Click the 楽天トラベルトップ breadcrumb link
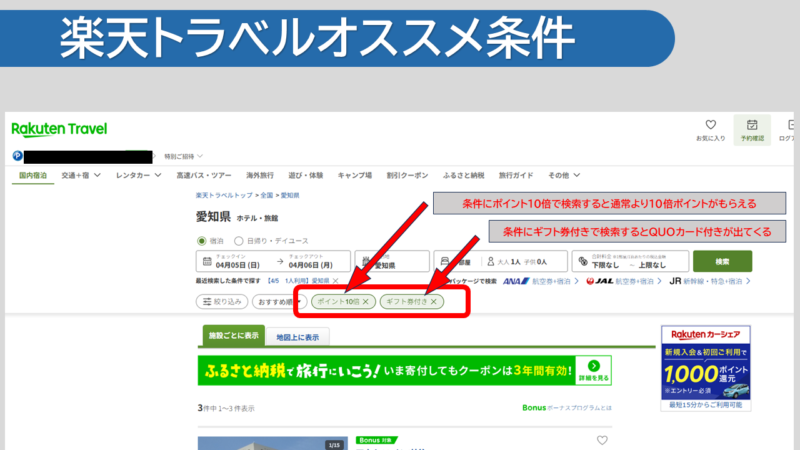Screen dimensions: 800x450 click(224, 195)
